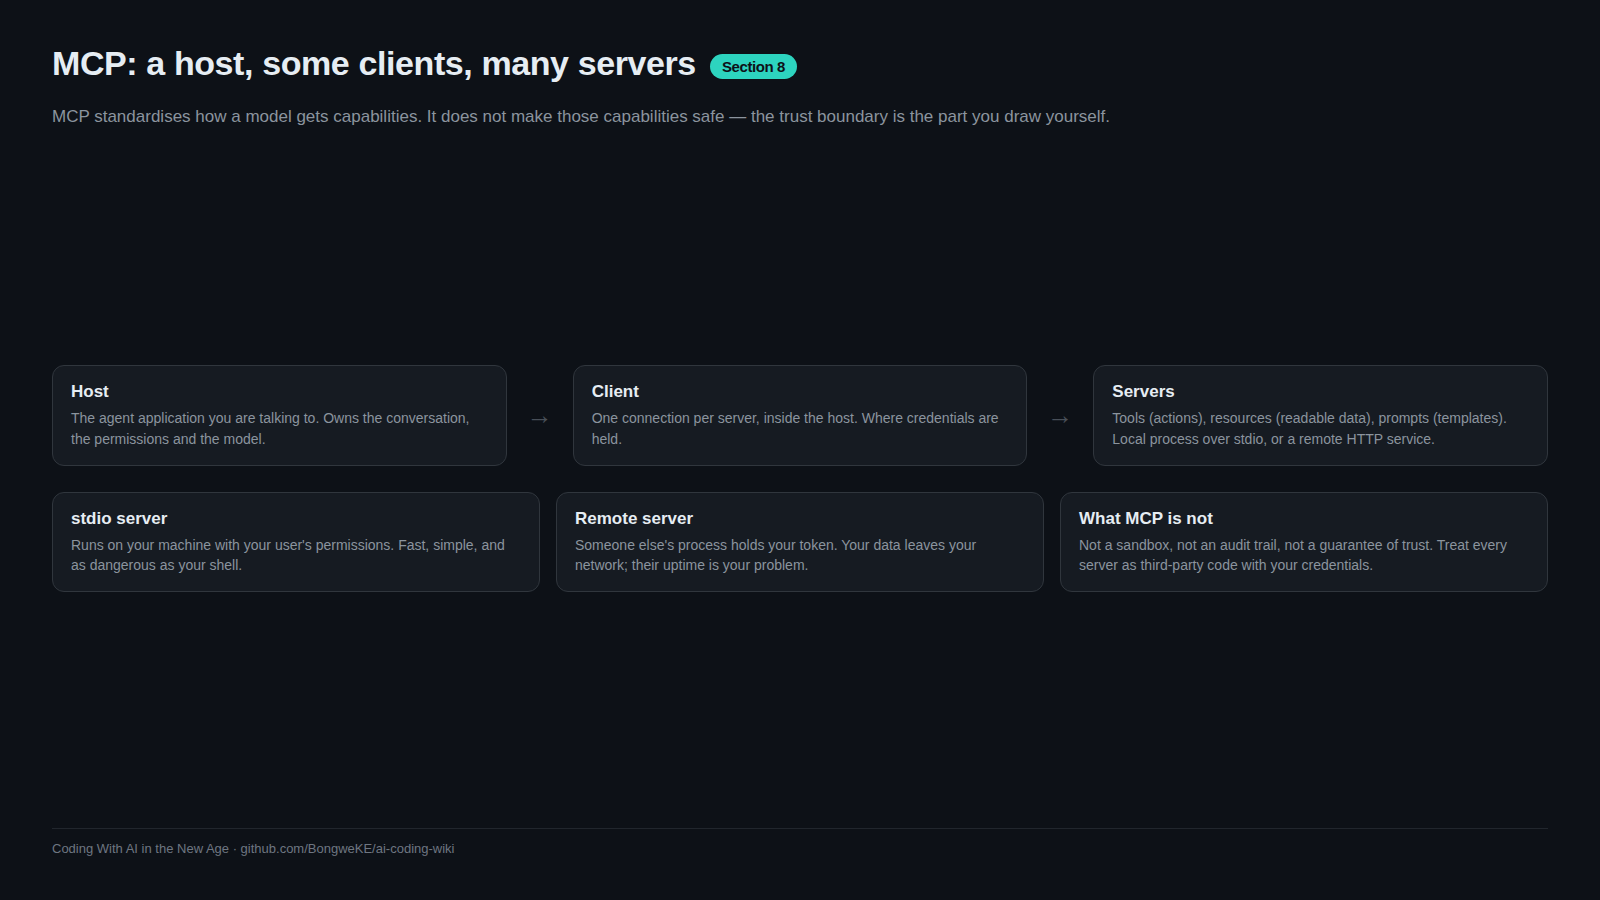
Task: Click the subtitle sentence about the trust boundary
Action: pos(581,116)
